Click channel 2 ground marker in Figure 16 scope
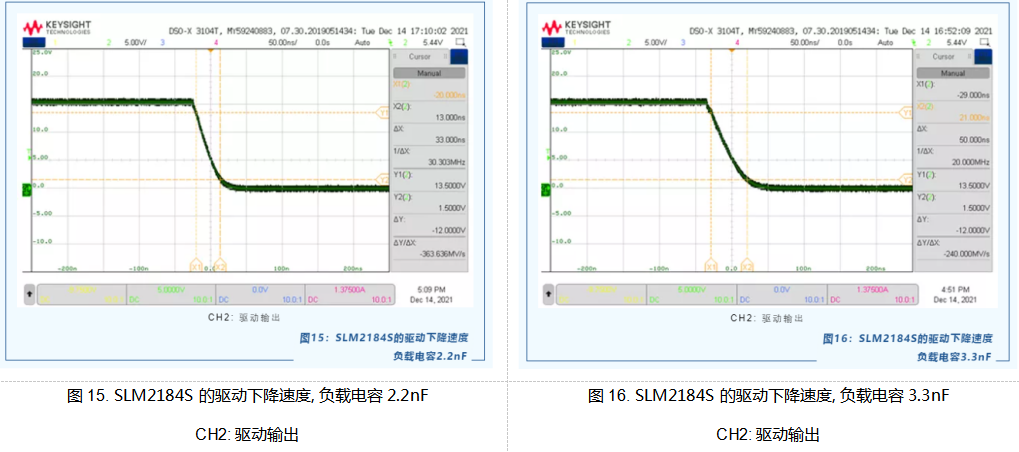This screenshot has width=1019, height=452. pyautogui.click(x=545, y=189)
